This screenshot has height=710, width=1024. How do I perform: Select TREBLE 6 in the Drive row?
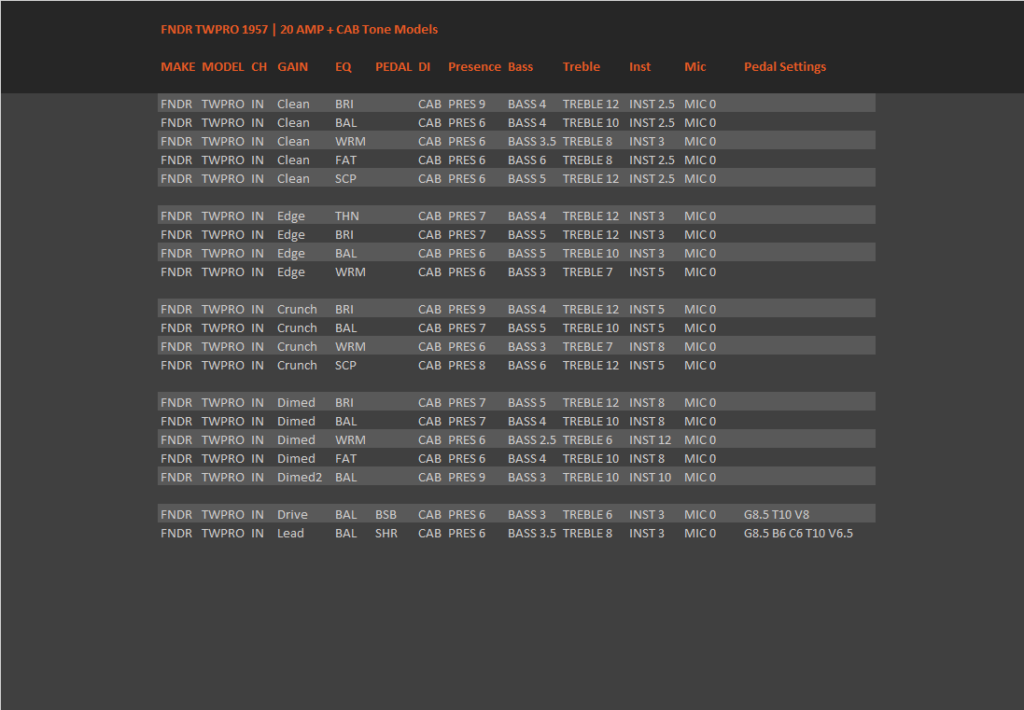point(588,515)
